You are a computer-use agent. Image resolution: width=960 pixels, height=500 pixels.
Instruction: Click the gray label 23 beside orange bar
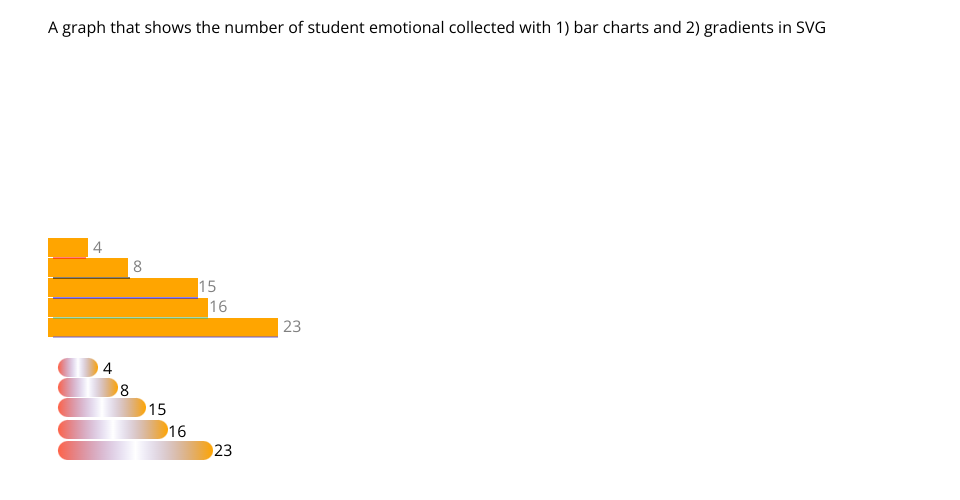292,327
